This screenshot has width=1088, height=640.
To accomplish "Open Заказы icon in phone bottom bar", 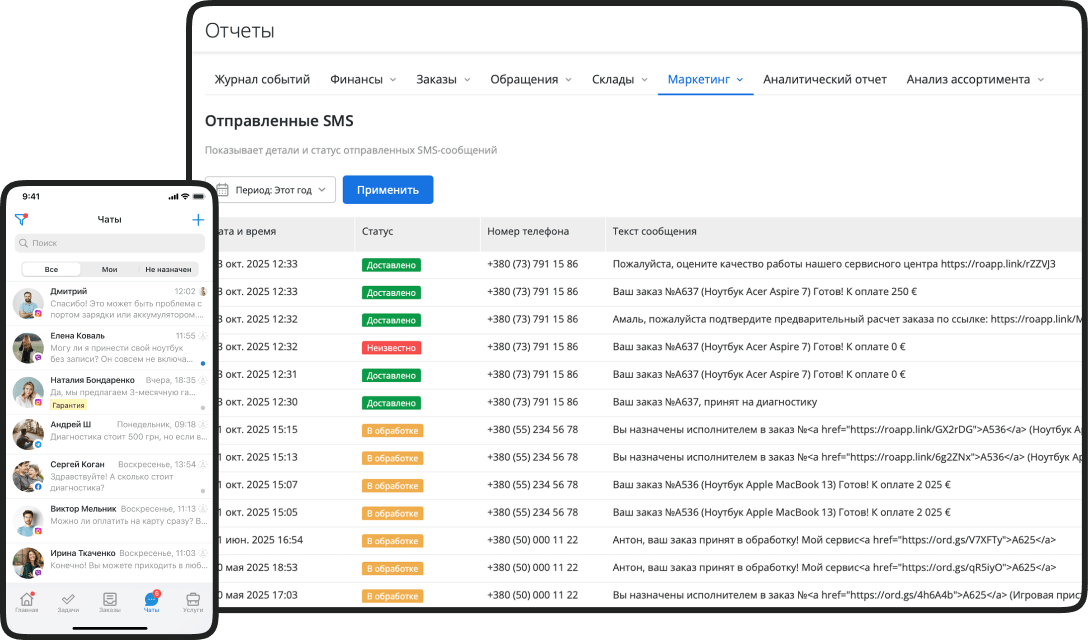I will [x=110, y=601].
